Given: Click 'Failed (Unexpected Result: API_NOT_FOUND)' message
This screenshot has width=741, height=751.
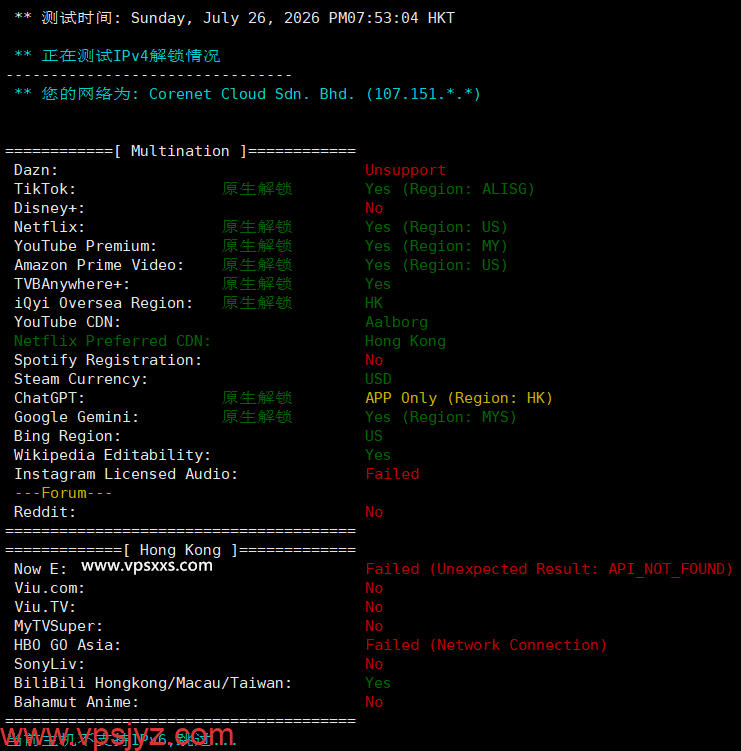Looking at the screenshot, I should coord(549,569).
